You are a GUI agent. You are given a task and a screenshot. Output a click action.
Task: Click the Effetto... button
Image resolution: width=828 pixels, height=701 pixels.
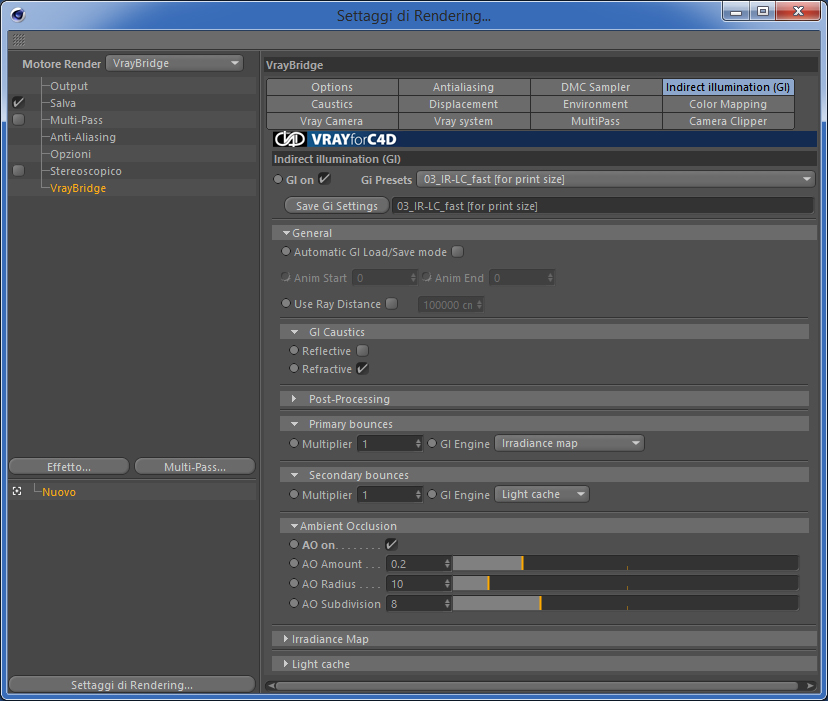[69, 467]
